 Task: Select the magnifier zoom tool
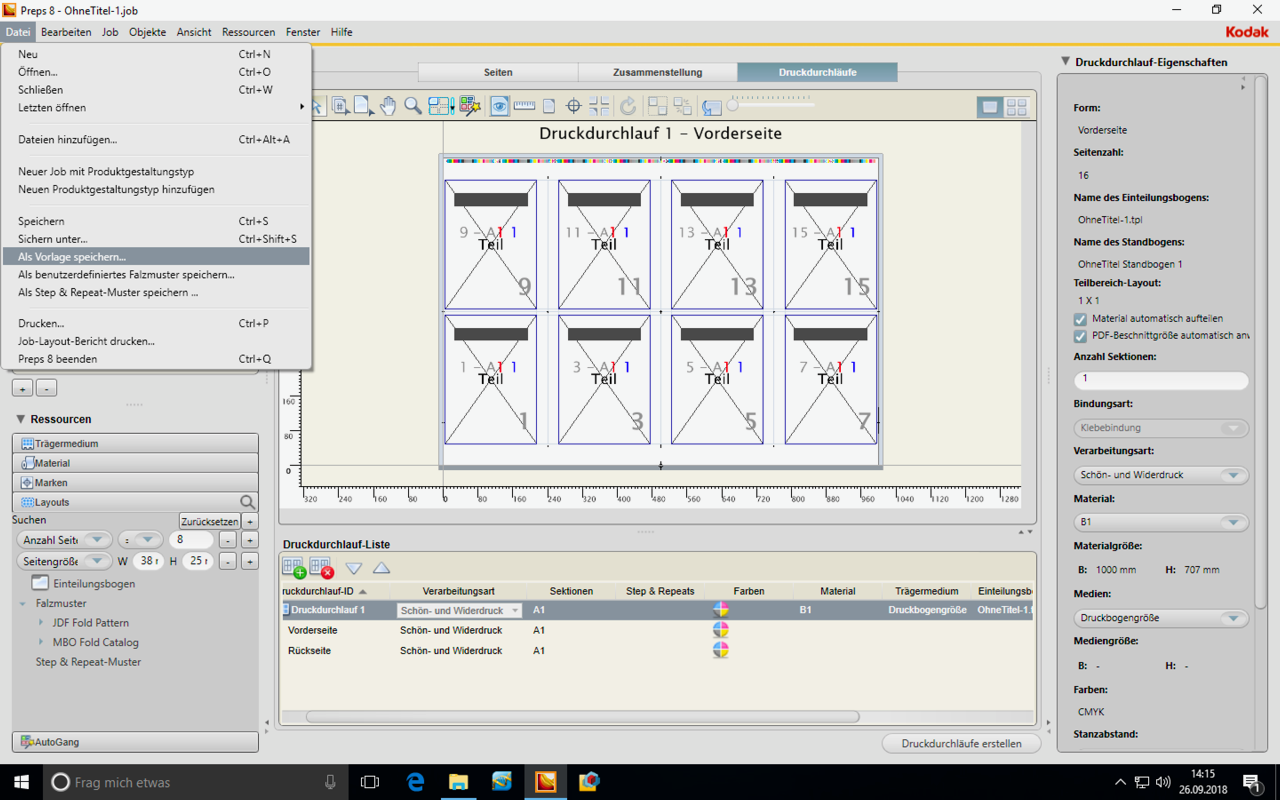coord(413,106)
